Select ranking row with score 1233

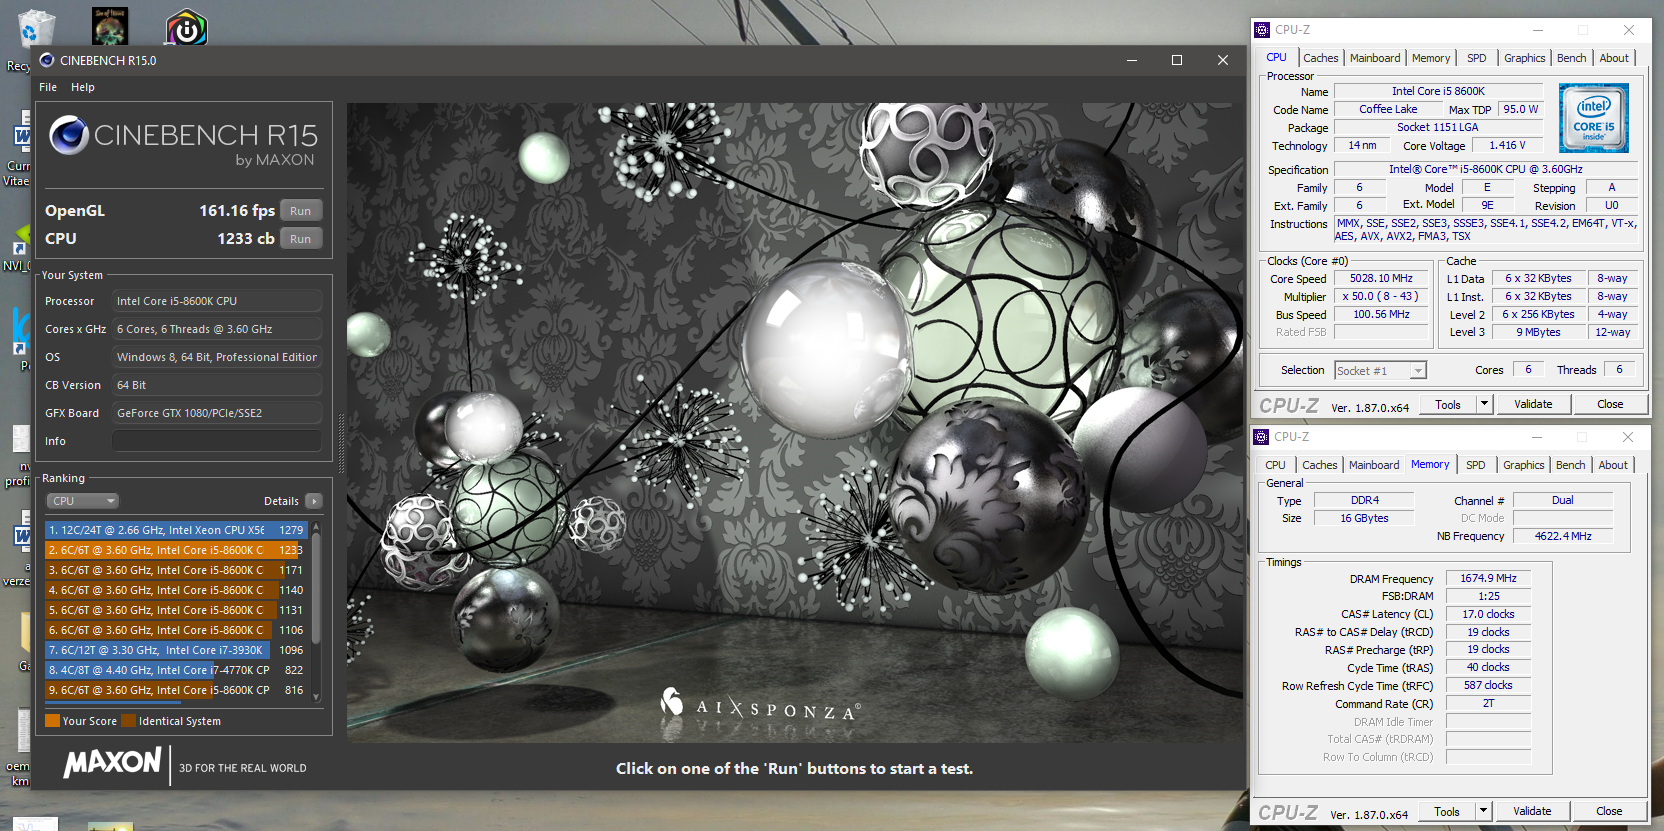tap(176, 550)
